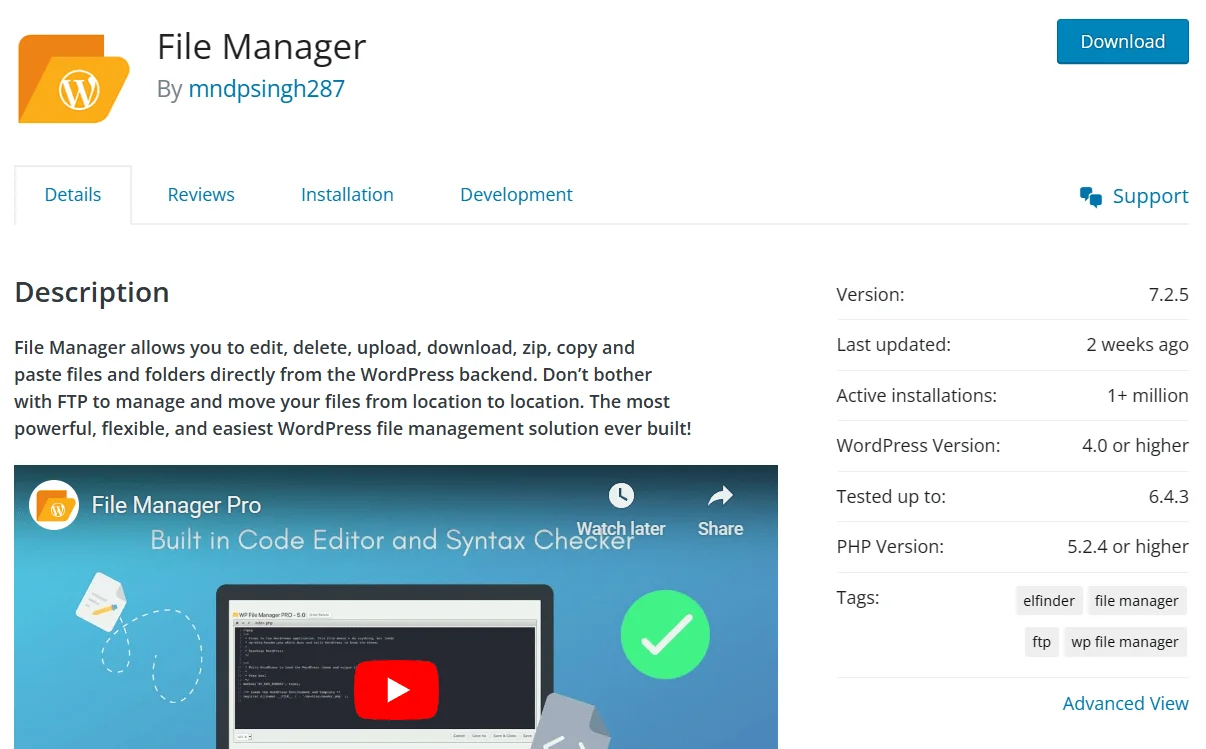
Task: Click the '4.0 or higher' WordPress version value
Action: [x=1135, y=445]
